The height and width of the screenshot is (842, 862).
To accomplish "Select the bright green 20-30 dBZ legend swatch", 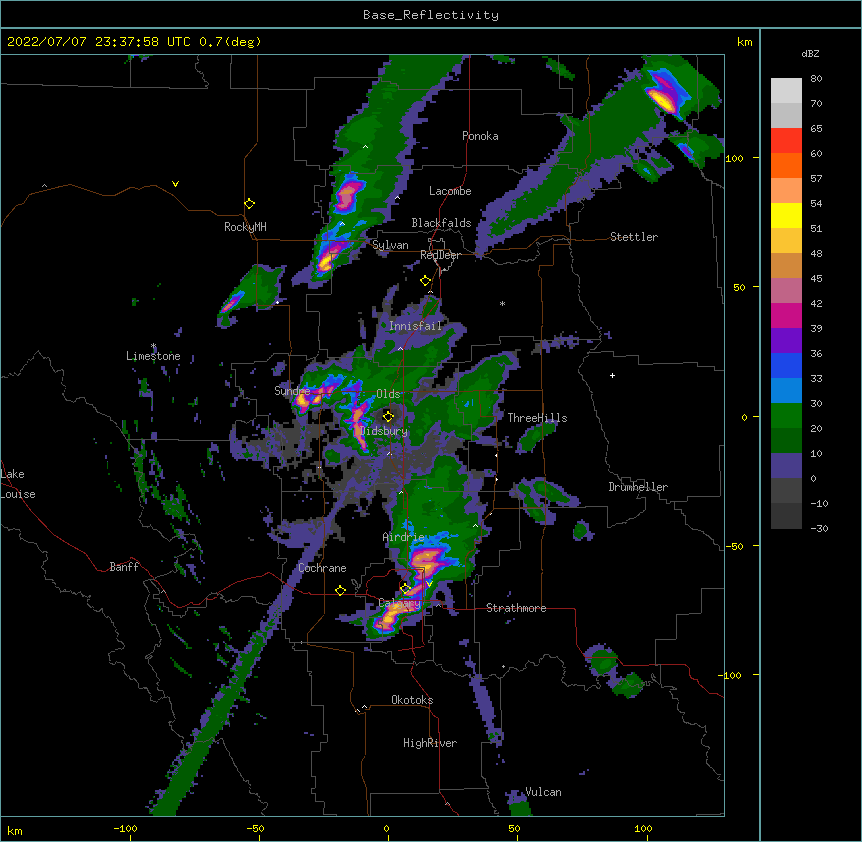I will (786, 416).
